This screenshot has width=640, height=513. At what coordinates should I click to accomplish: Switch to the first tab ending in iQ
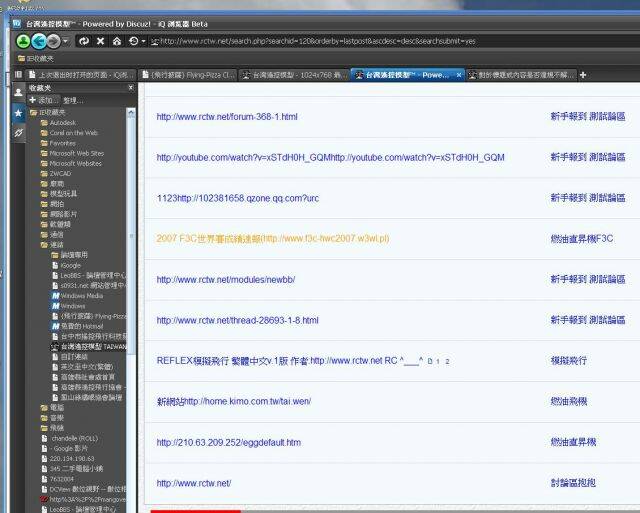pos(81,75)
